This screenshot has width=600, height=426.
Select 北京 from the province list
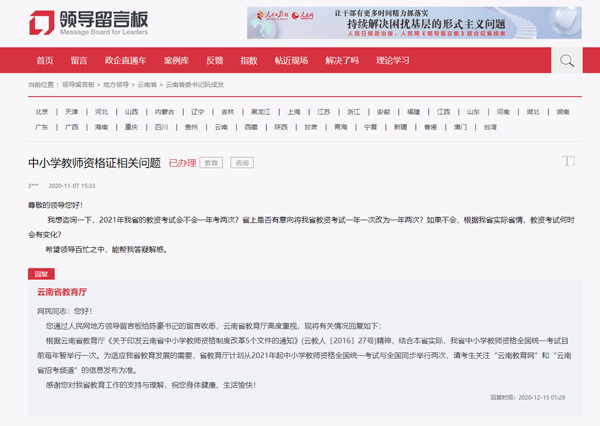(42, 112)
